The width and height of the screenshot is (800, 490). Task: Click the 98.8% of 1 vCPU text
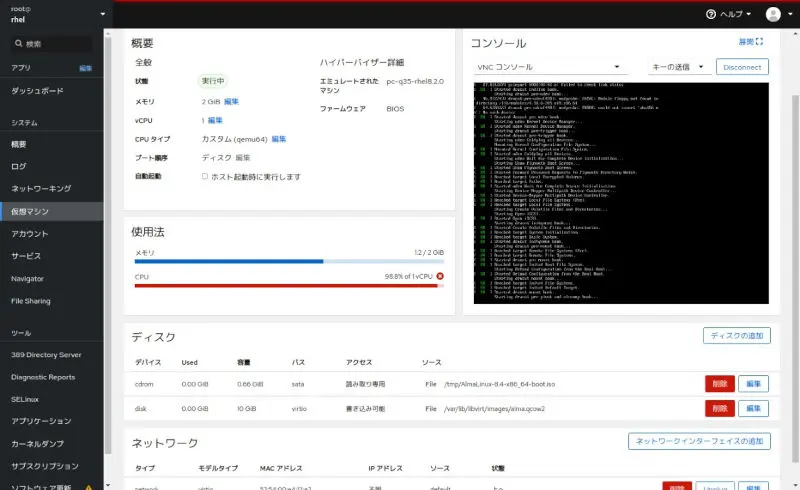point(408,276)
